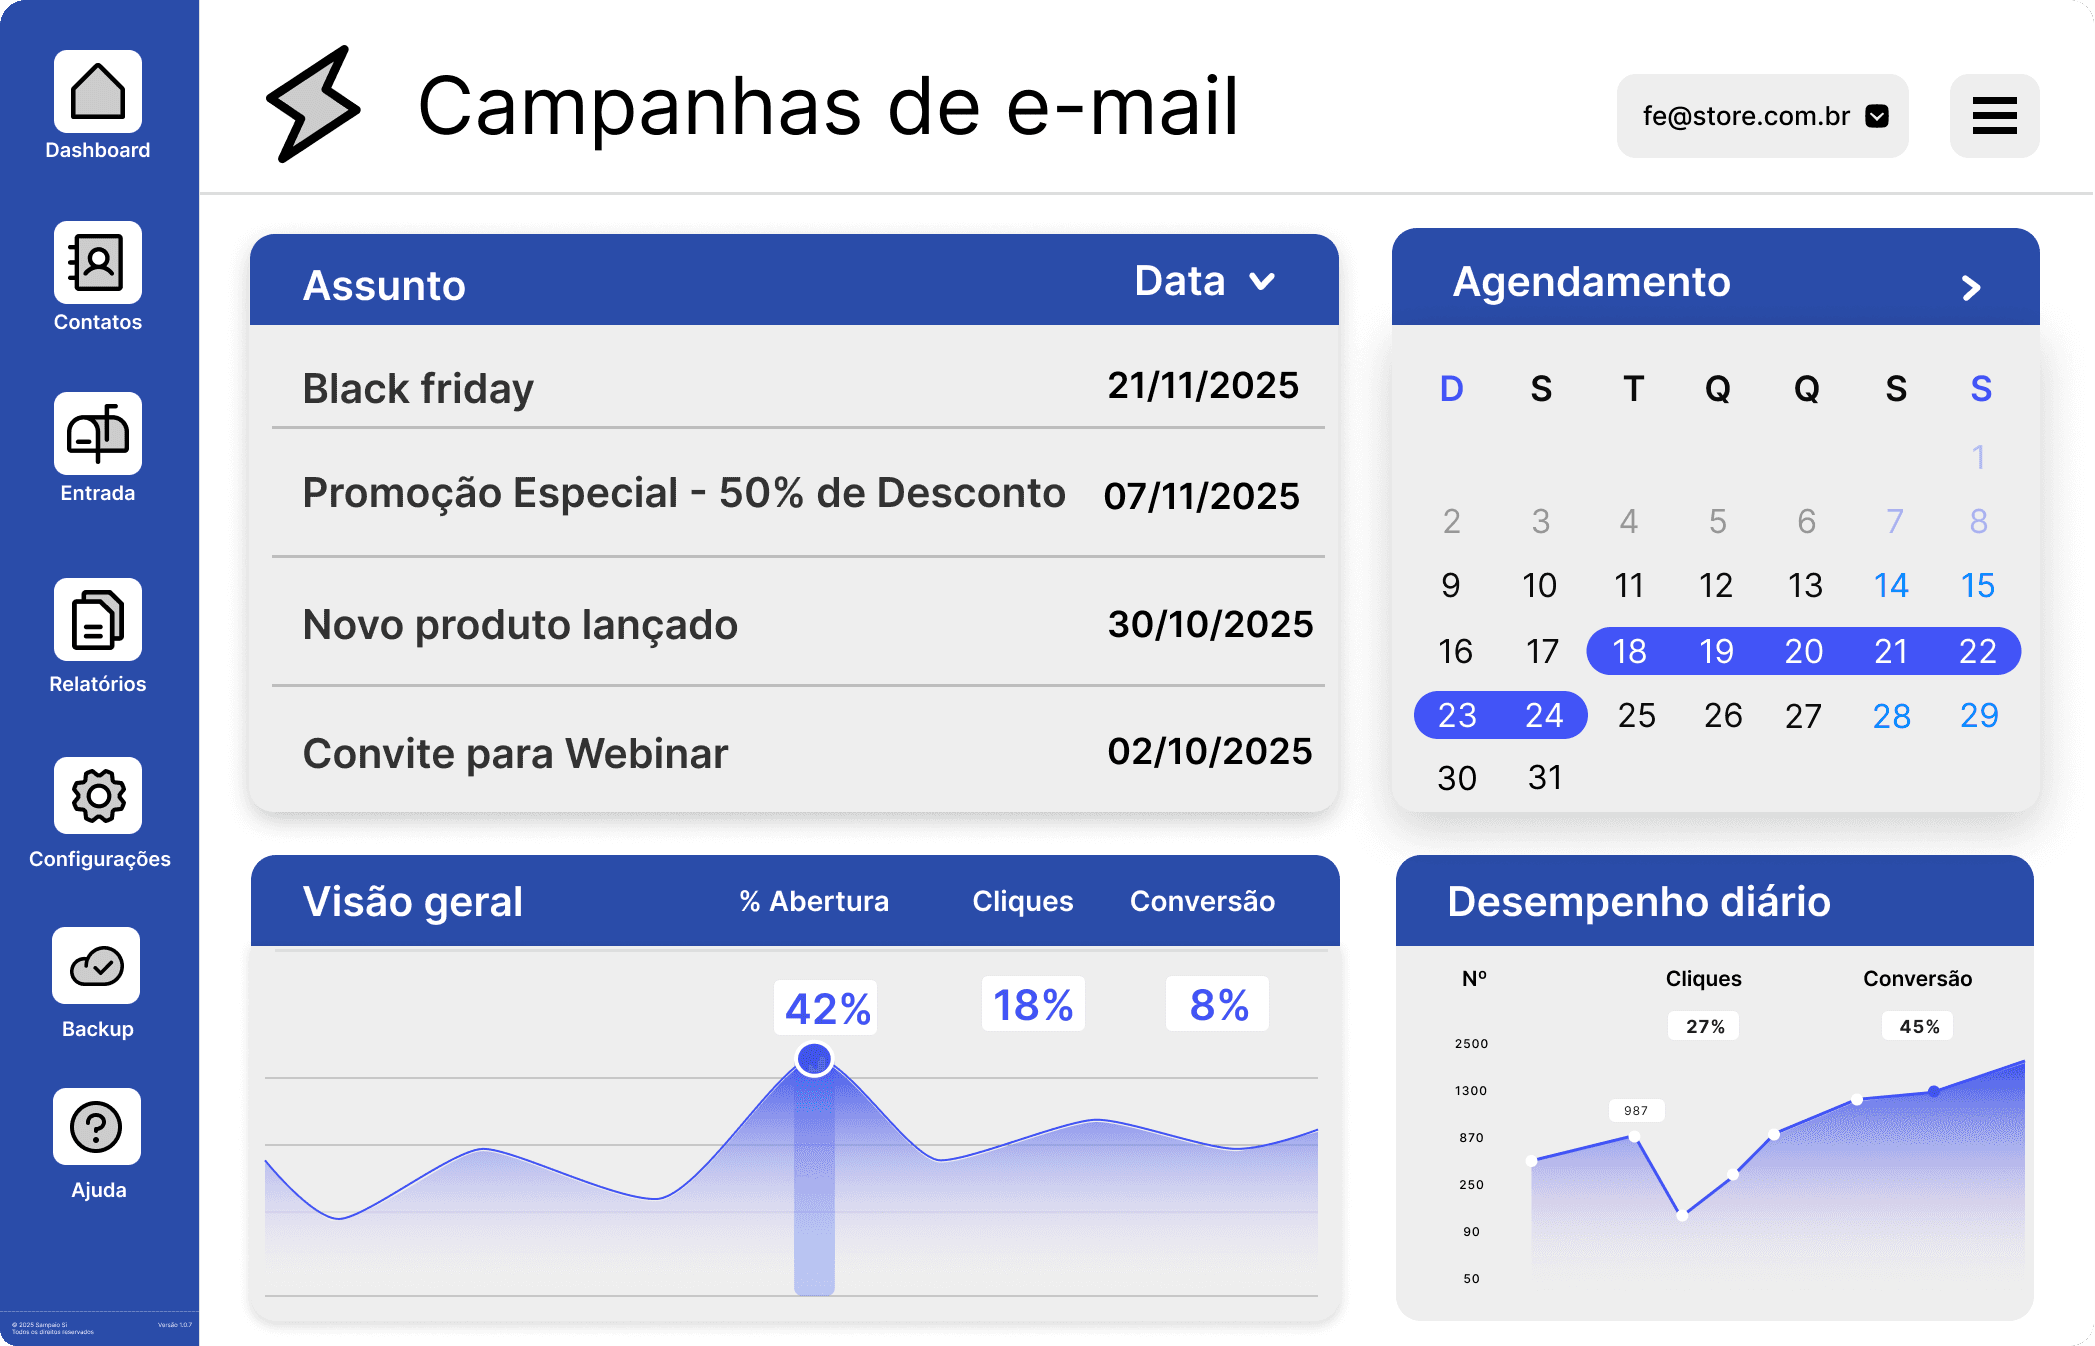Open the Contatos address book icon
Screen dimensions: 2095x1346
coord(97,262)
